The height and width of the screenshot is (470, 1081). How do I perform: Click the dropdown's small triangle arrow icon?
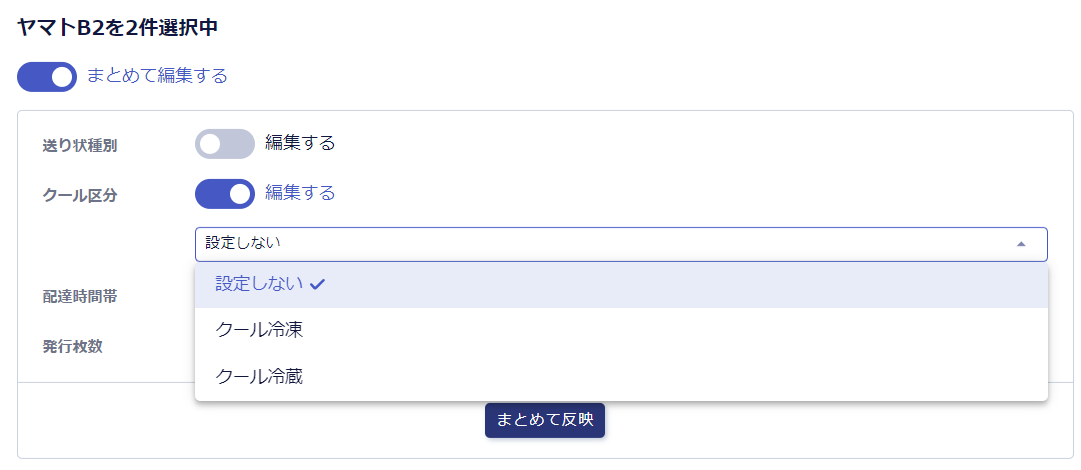[1020, 243]
